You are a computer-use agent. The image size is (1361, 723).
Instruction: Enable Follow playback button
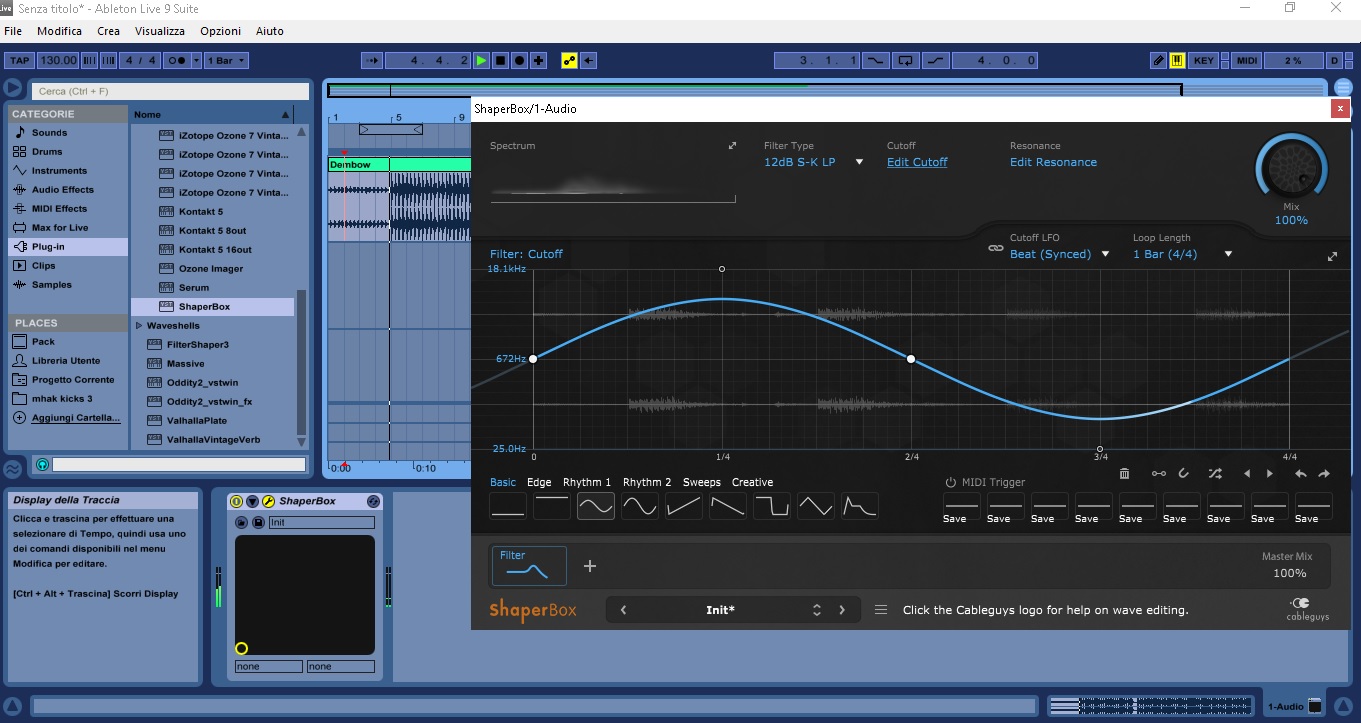[x=371, y=61]
